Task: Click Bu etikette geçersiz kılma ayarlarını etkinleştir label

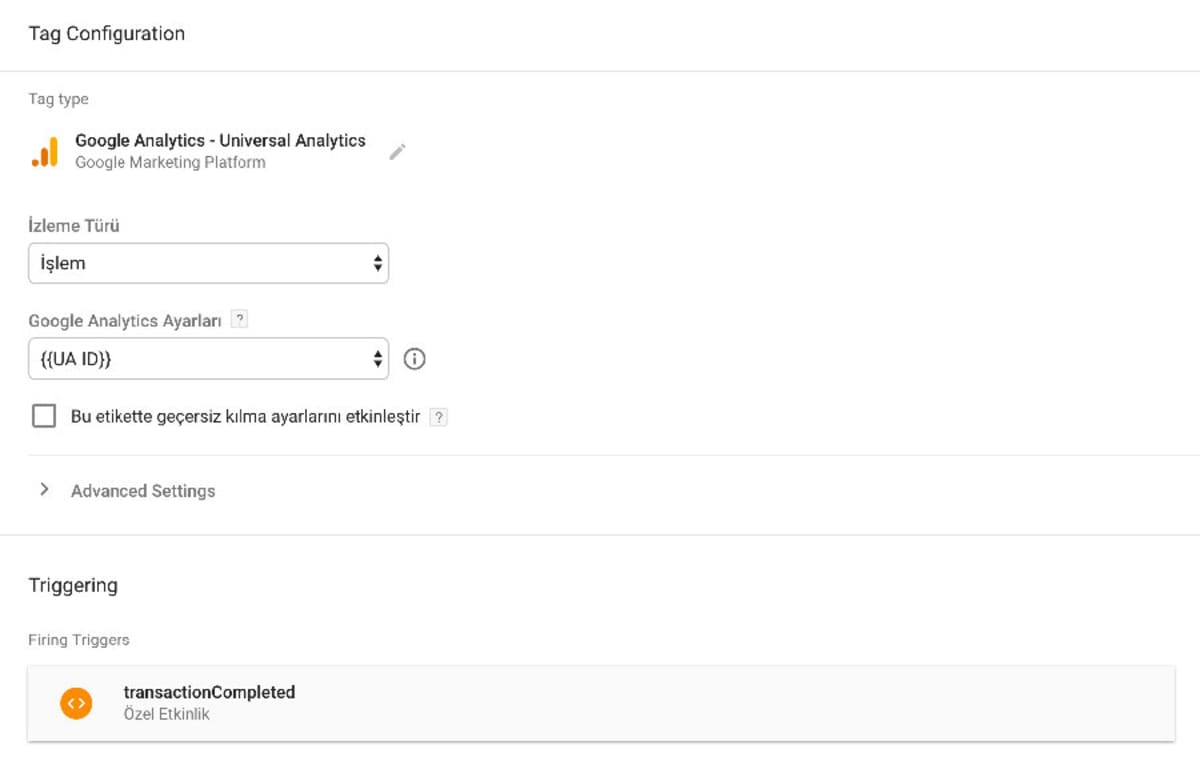Action: point(245,417)
